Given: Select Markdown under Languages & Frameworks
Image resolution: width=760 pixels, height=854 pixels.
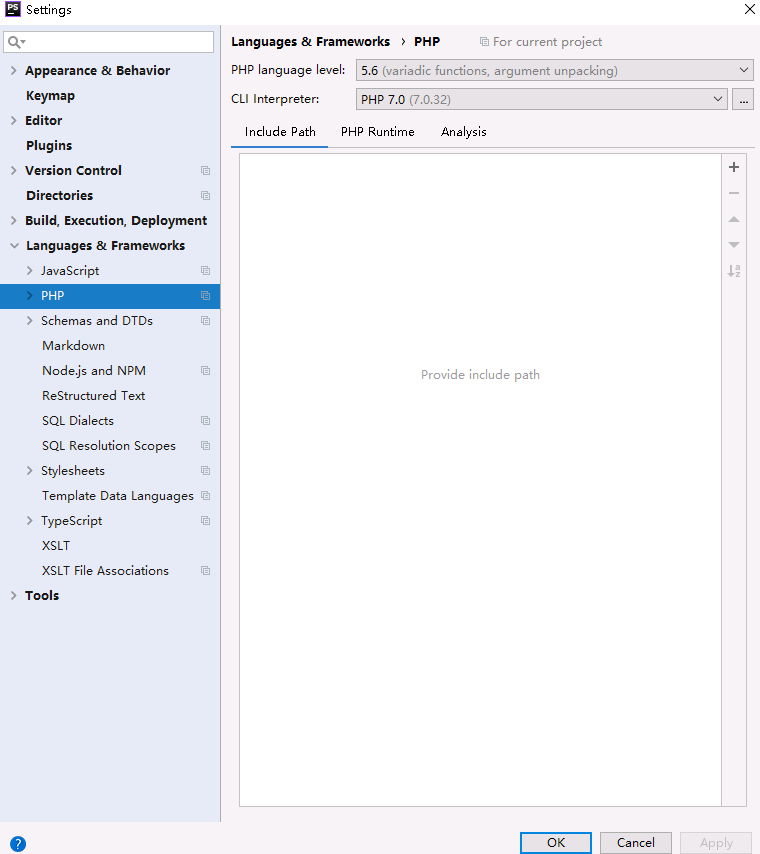Looking at the screenshot, I should tap(74, 346).
